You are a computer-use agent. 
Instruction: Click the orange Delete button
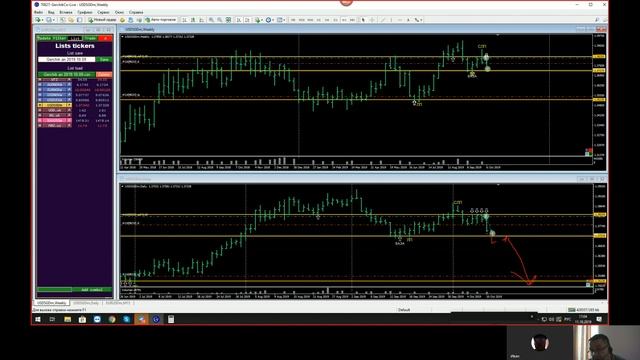point(104,75)
